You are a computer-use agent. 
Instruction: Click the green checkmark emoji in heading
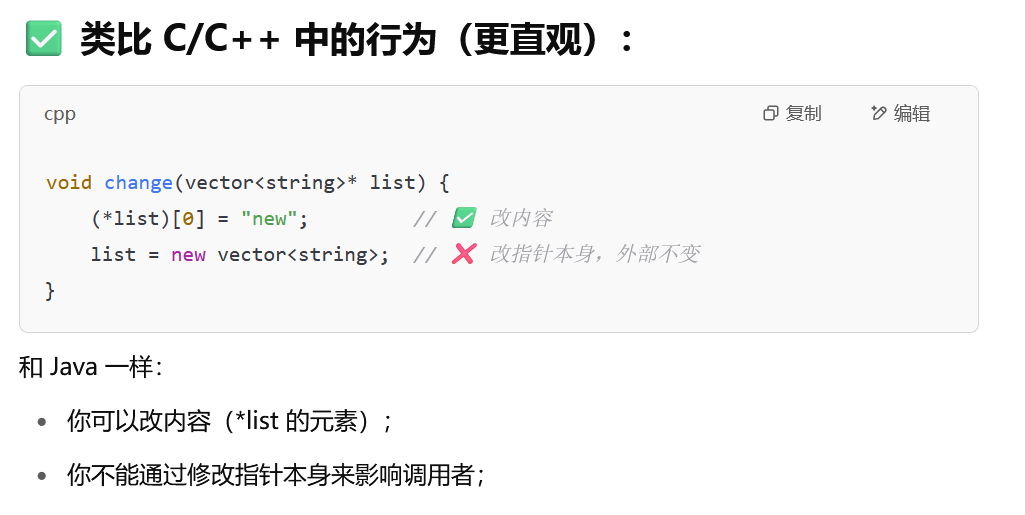[44, 39]
